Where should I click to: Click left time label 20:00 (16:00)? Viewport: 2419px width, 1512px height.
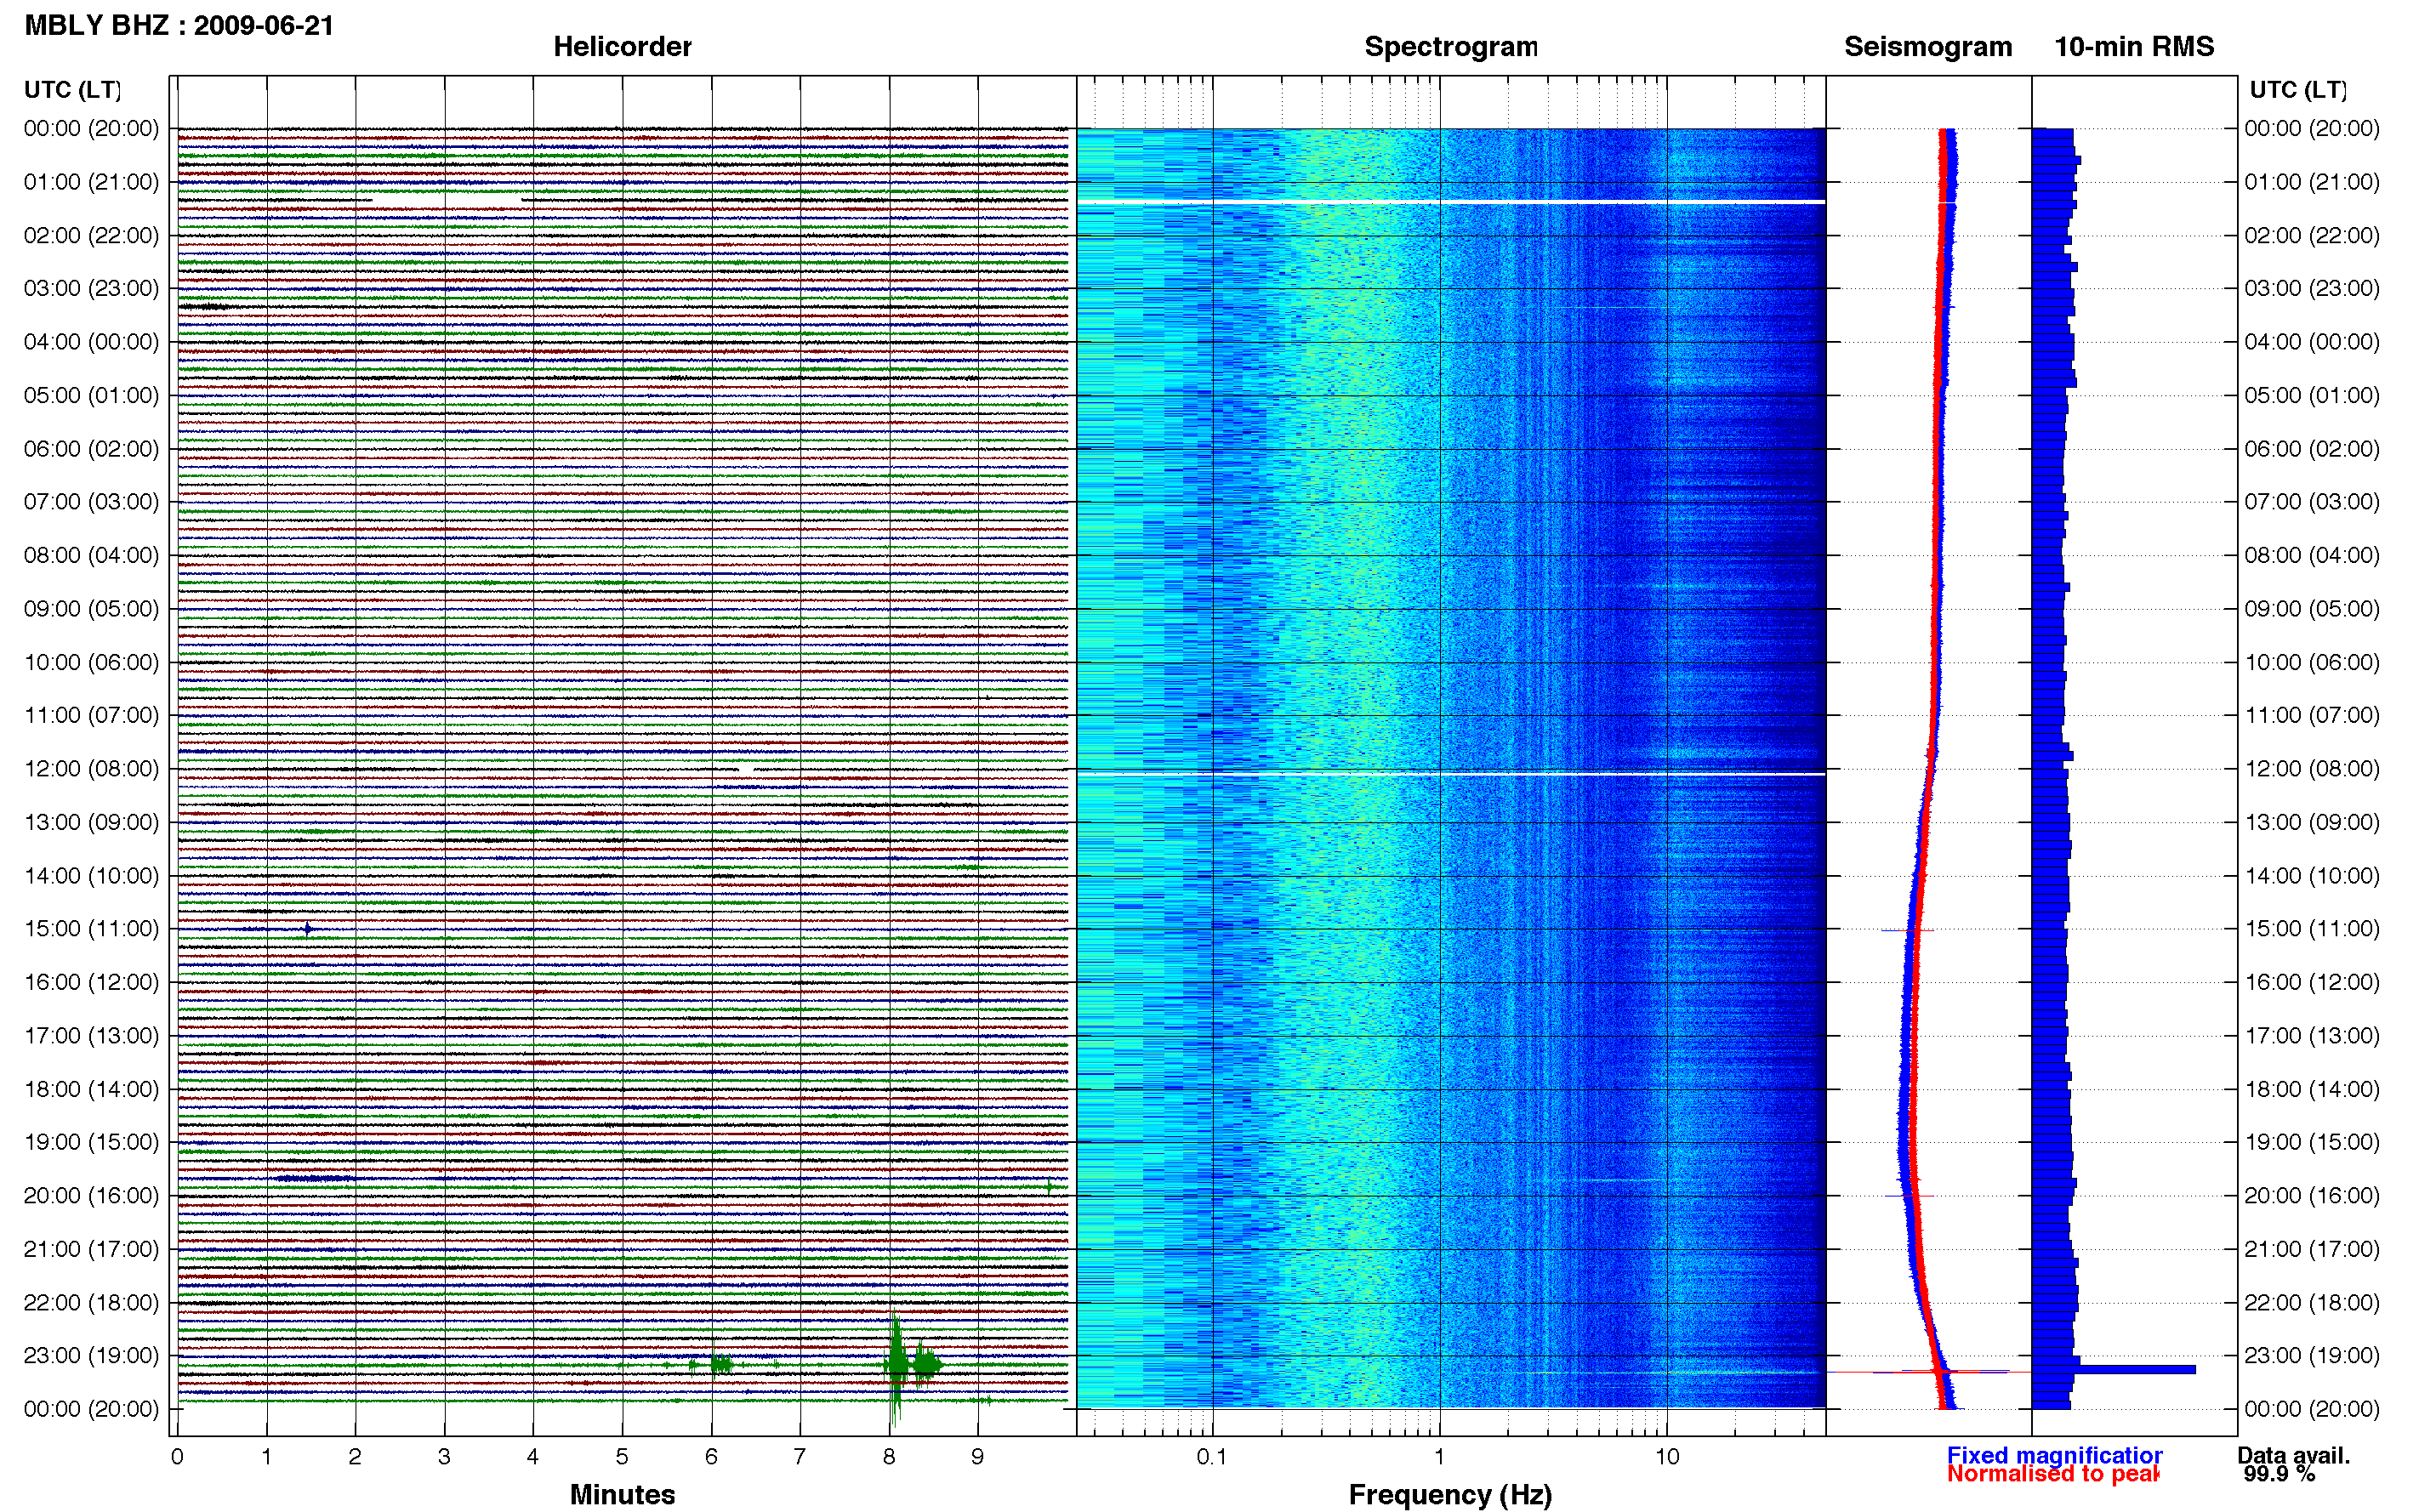(91, 1195)
